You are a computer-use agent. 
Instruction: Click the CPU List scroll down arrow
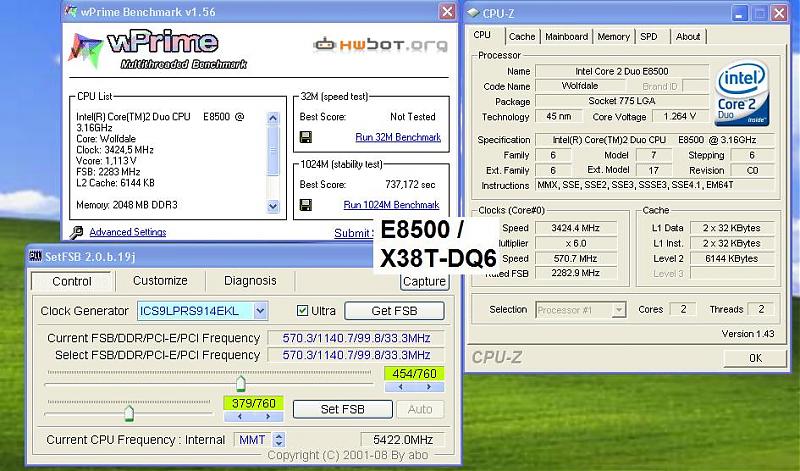(x=273, y=206)
